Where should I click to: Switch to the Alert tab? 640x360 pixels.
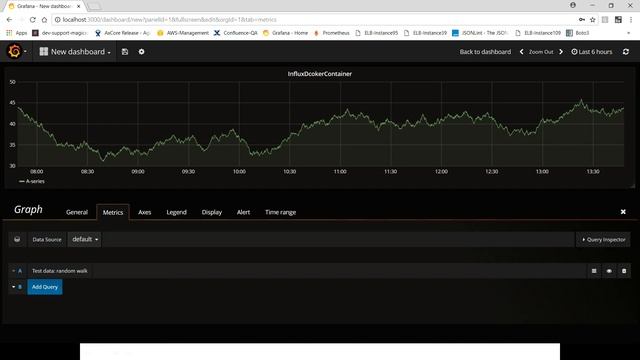[243, 212]
